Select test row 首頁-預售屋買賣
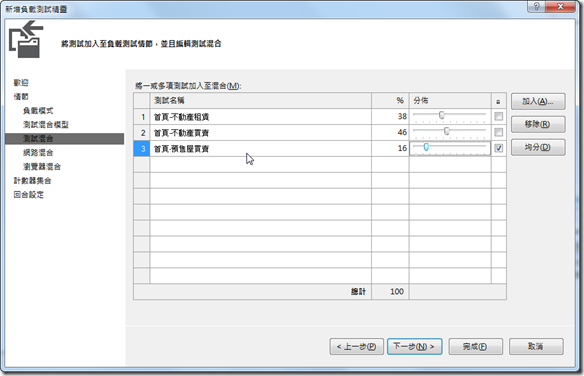584x376 pixels. pos(260,149)
